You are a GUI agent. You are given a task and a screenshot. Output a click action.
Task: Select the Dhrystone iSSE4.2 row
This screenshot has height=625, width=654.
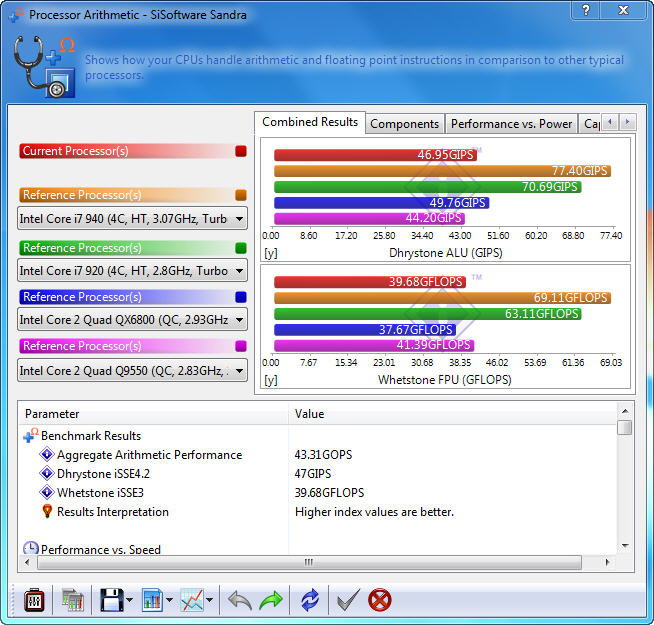[317, 474]
